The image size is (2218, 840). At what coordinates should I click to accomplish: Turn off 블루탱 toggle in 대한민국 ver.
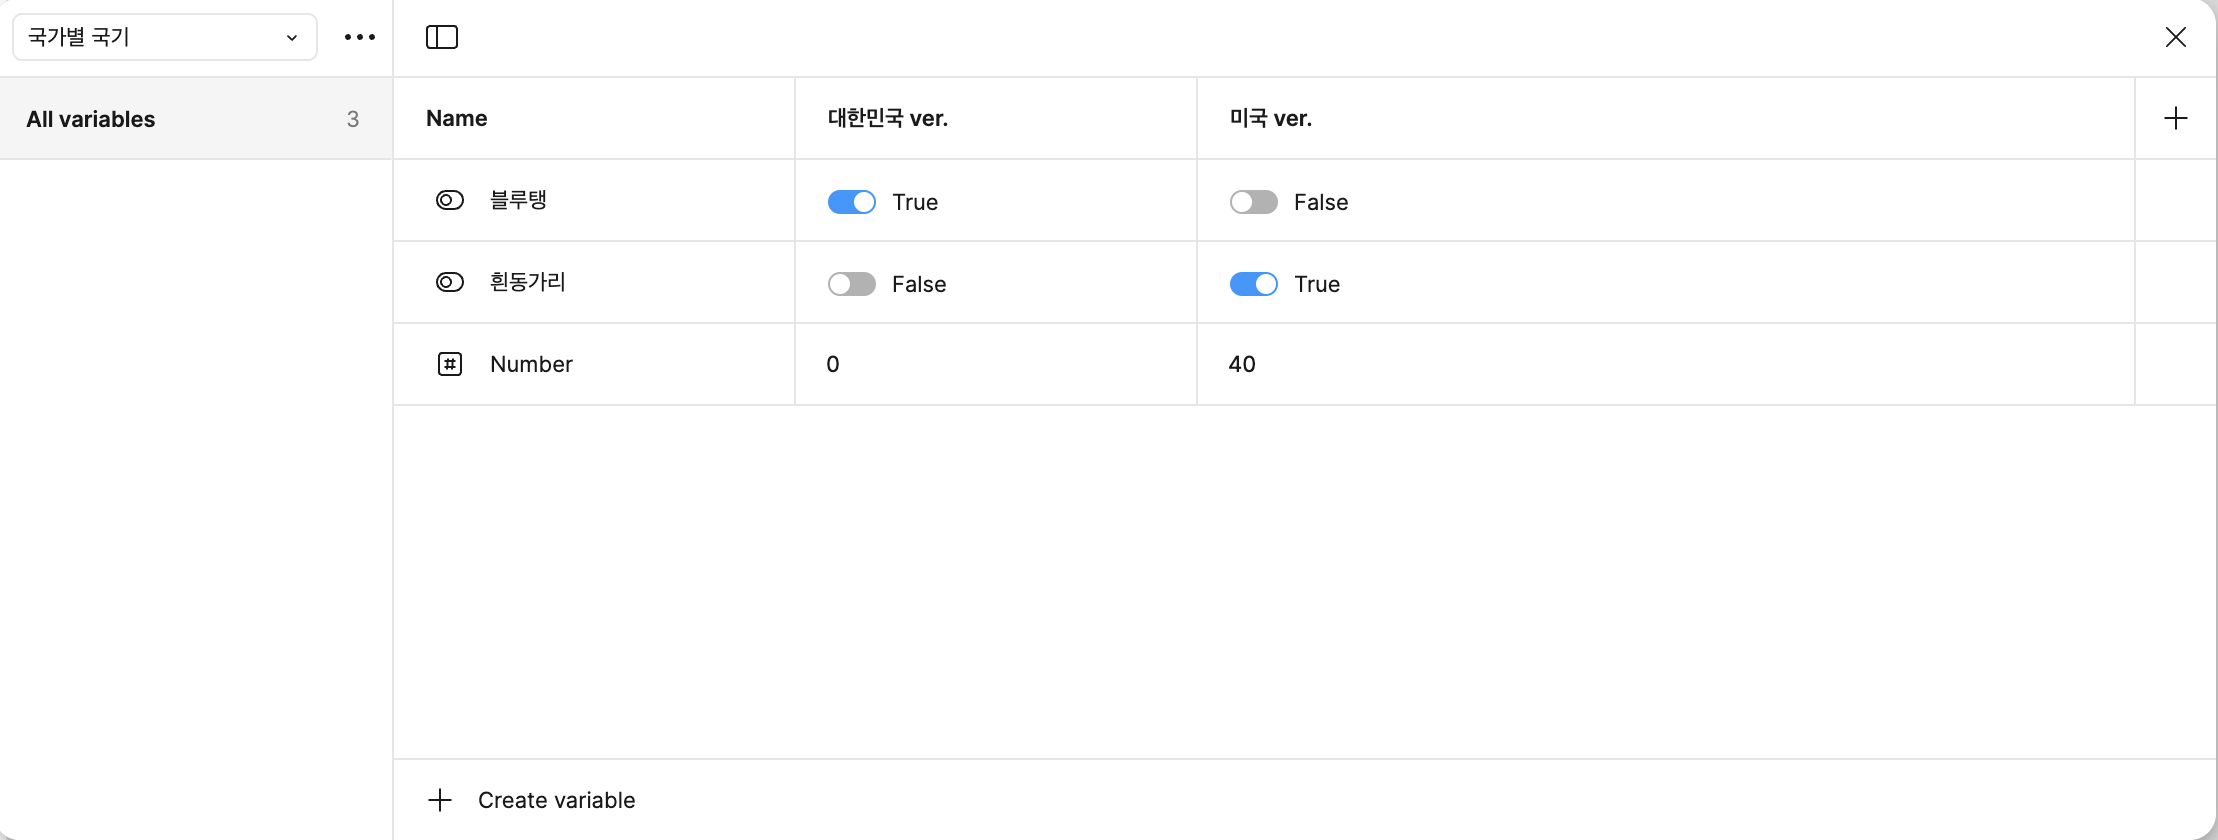point(852,202)
